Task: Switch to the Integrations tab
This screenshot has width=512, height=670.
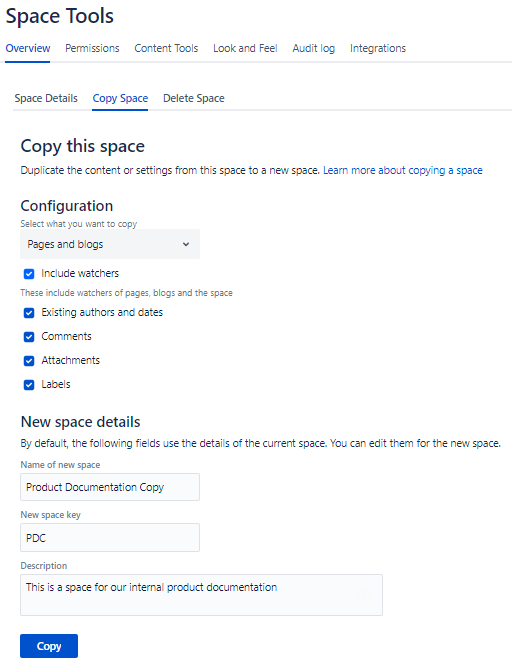Action: (x=378, y=48)
